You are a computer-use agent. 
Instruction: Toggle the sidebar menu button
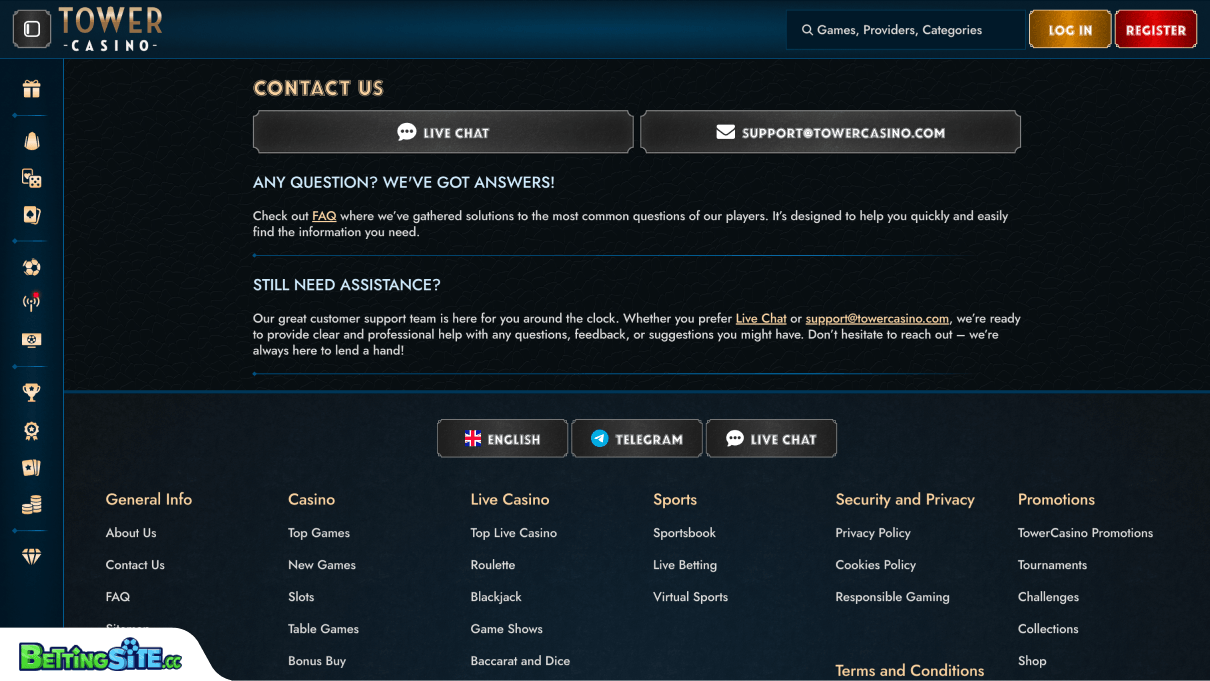[x=31, y=29]
